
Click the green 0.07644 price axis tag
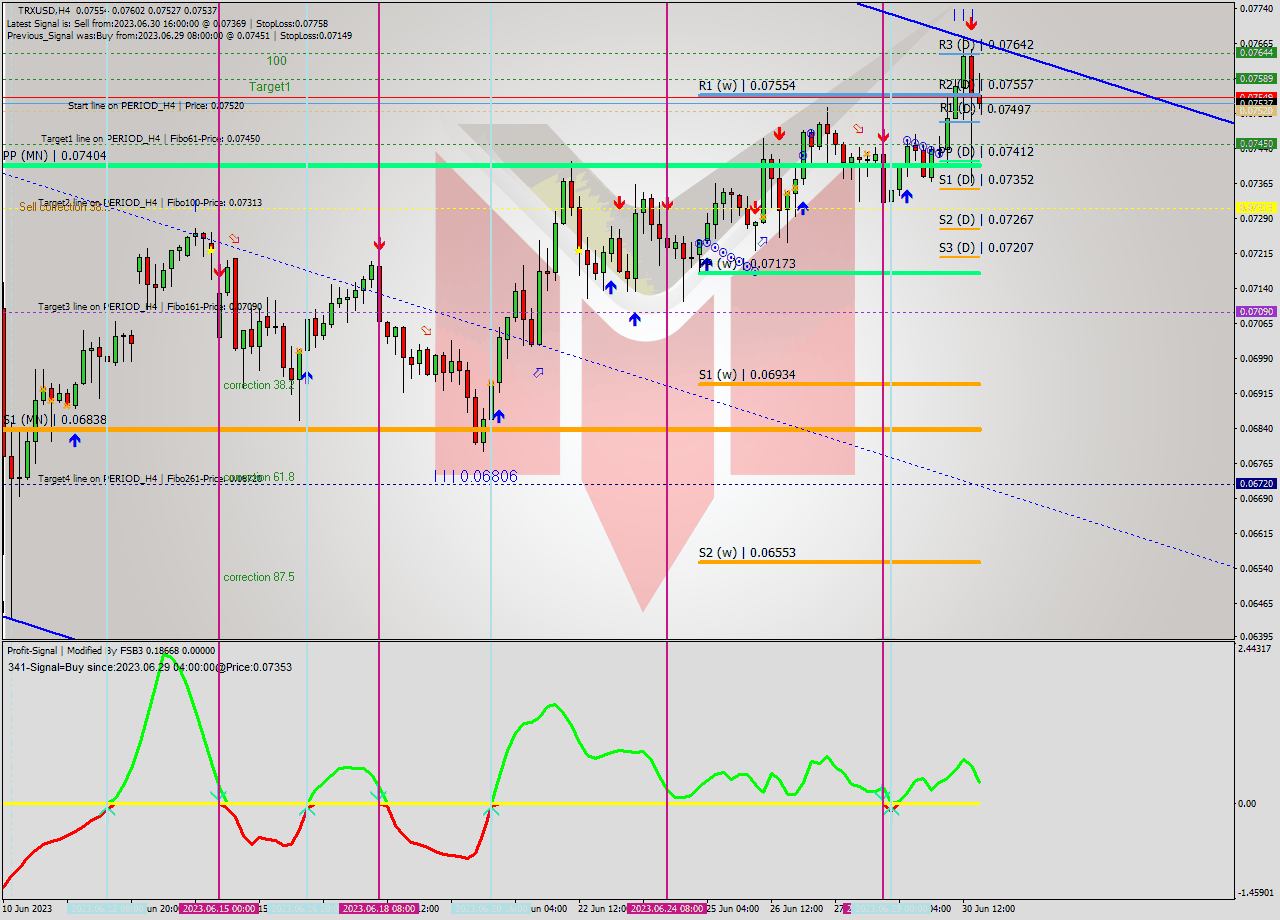1257,52
